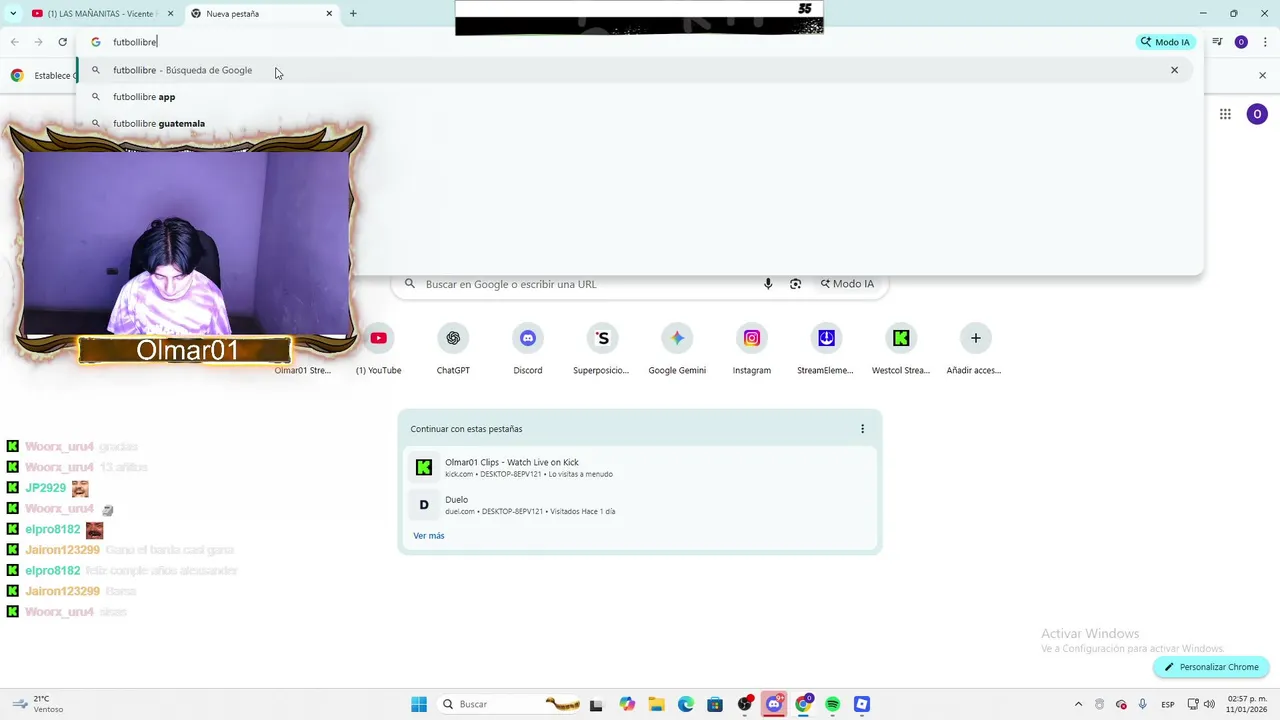
Task: Switch to the LAS MAÑANITAS YouTube tab
Action: tap(101, 14)
